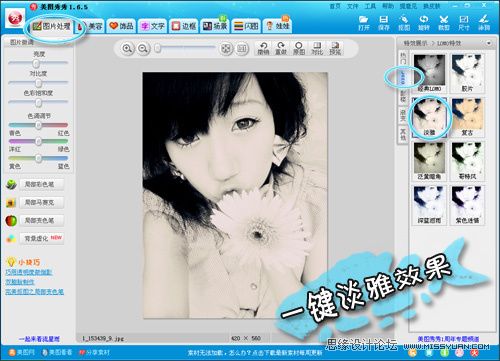Apply the 哥特风 gothic effect thumbnail
The height and width of the screenshot is (361, 500).
click(x=467, y=161)
